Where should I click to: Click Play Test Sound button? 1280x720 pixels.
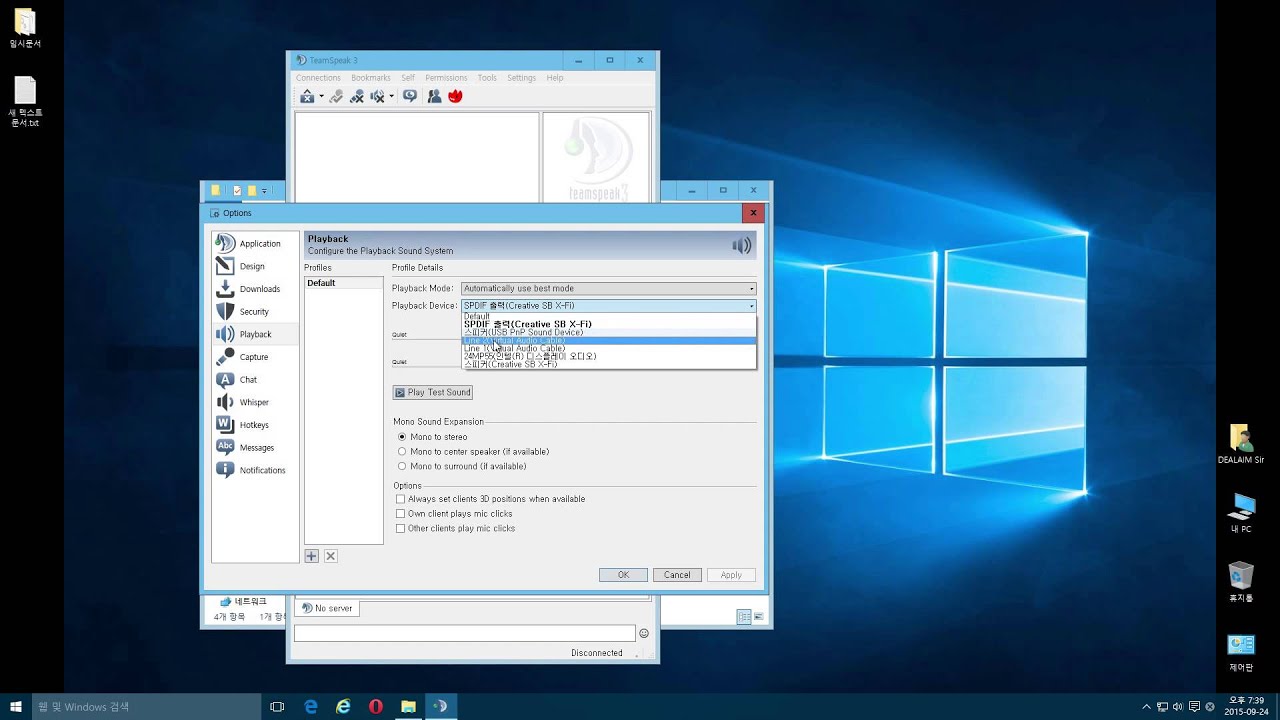point(432,392)
